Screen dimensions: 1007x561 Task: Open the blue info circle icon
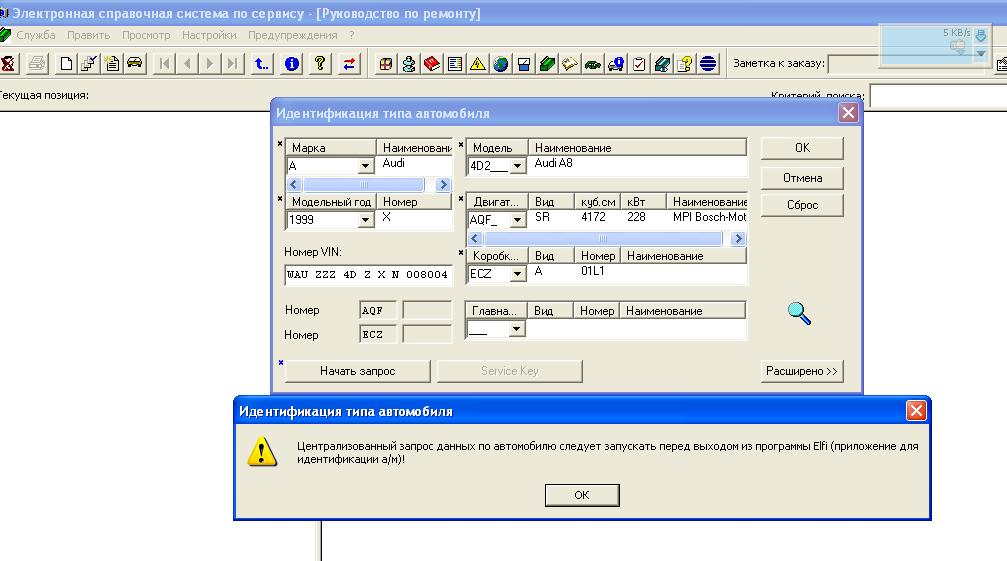coord(291,64)
